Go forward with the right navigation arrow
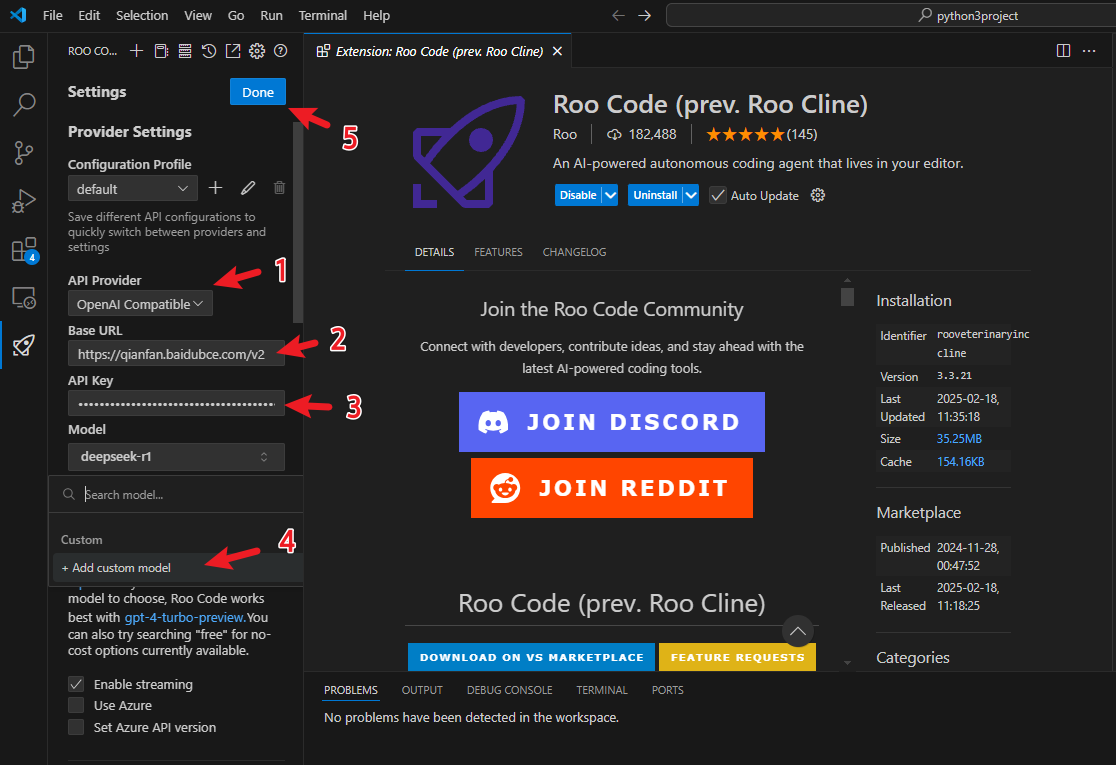Screen dimensions: 1116x765 pyautogui.click(x=644, y=16)
